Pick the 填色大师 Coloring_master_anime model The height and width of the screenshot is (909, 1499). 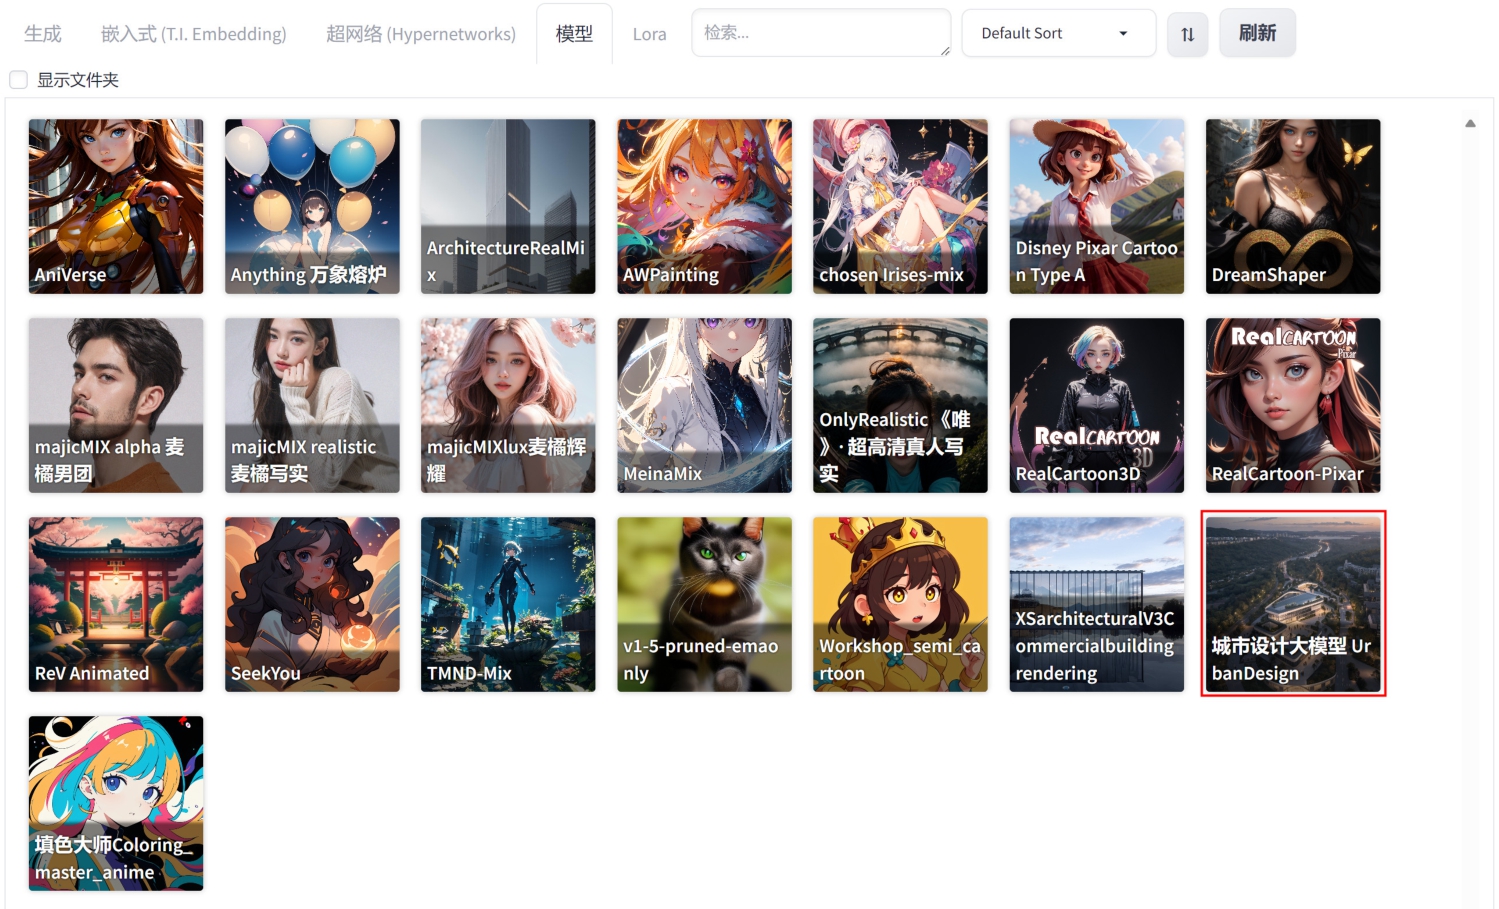tap(116, 803)
